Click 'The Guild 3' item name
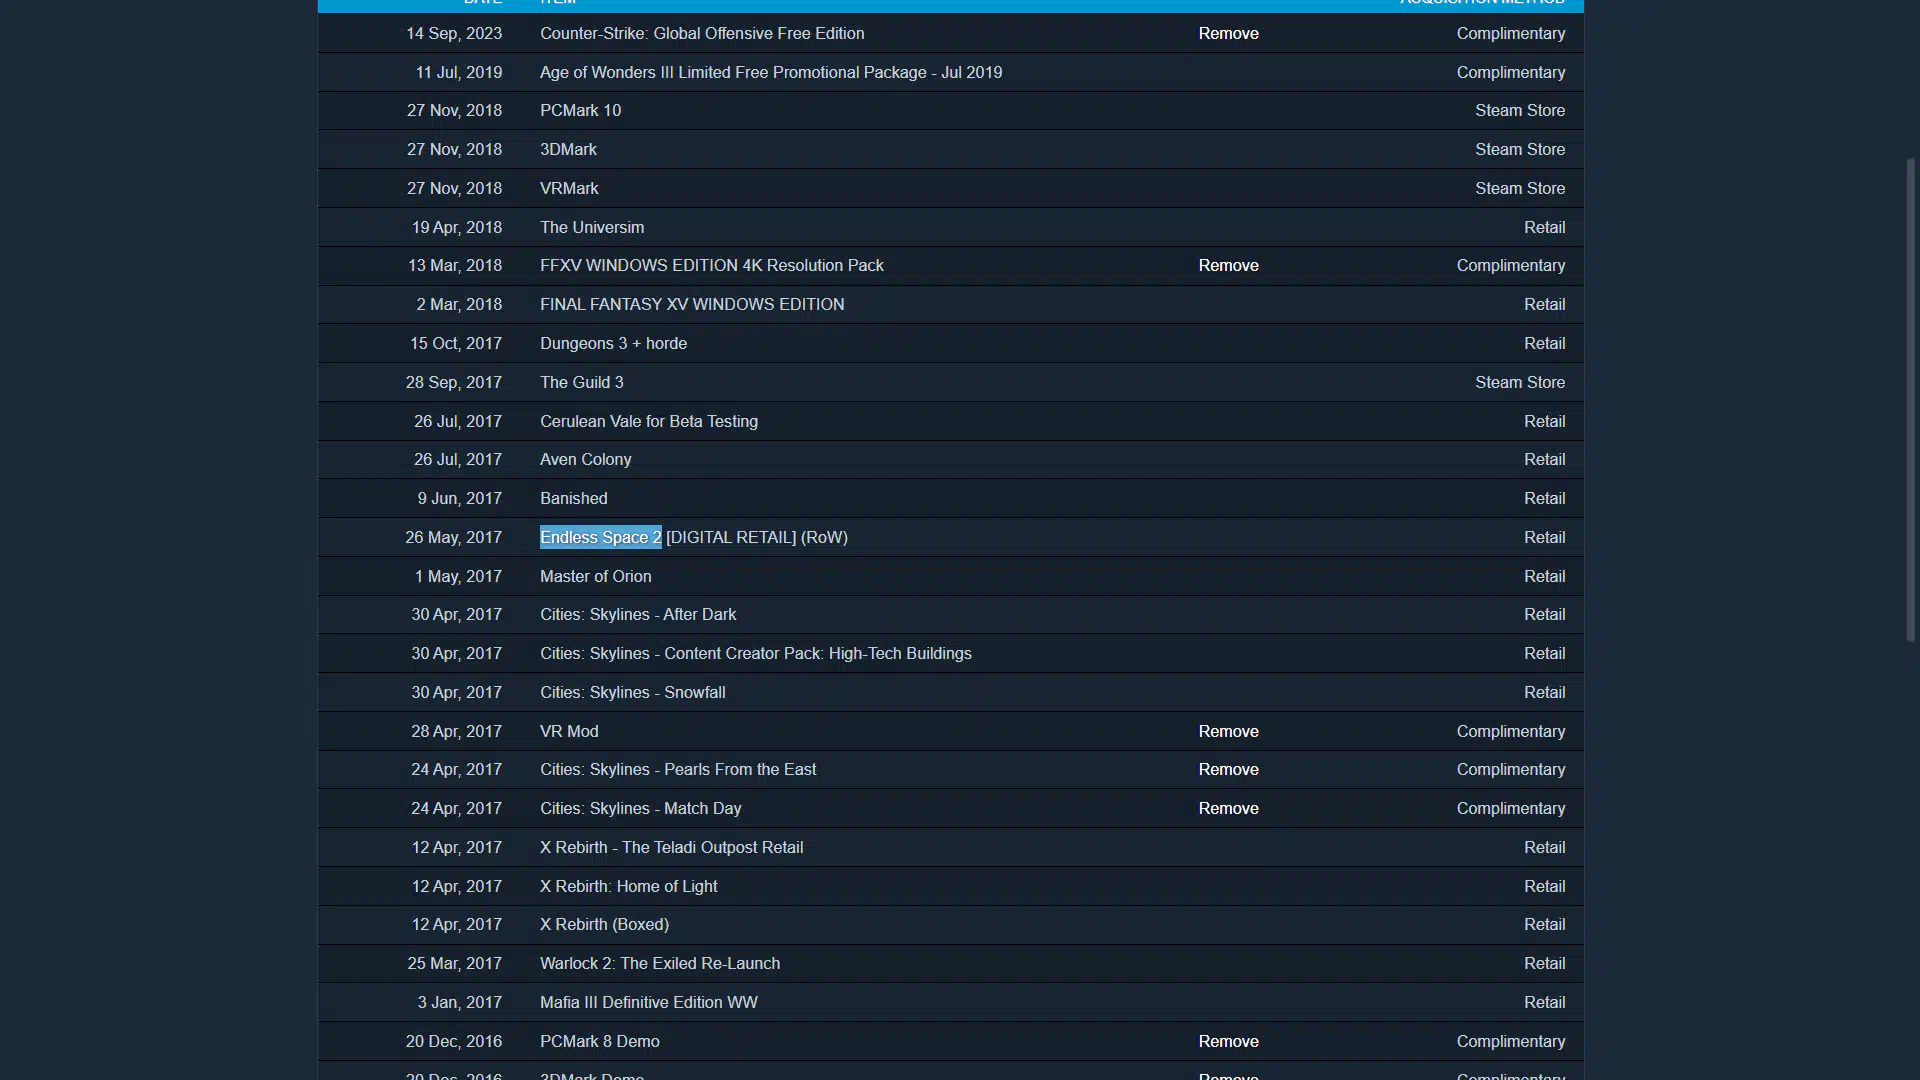The width and height of the screenshot is (1920, 1080). click(x=581, y=382)
